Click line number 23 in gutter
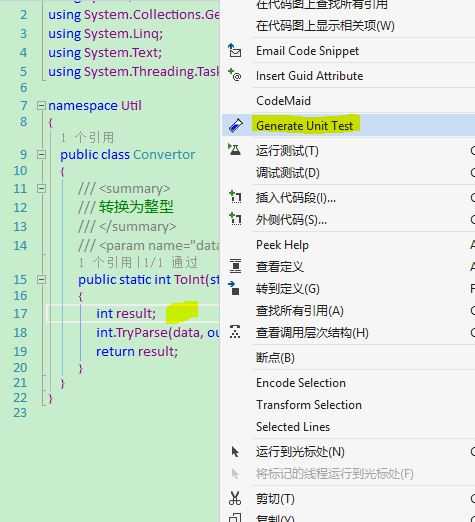The height and width of the screenshot is (522, 475). pos(20,413)
